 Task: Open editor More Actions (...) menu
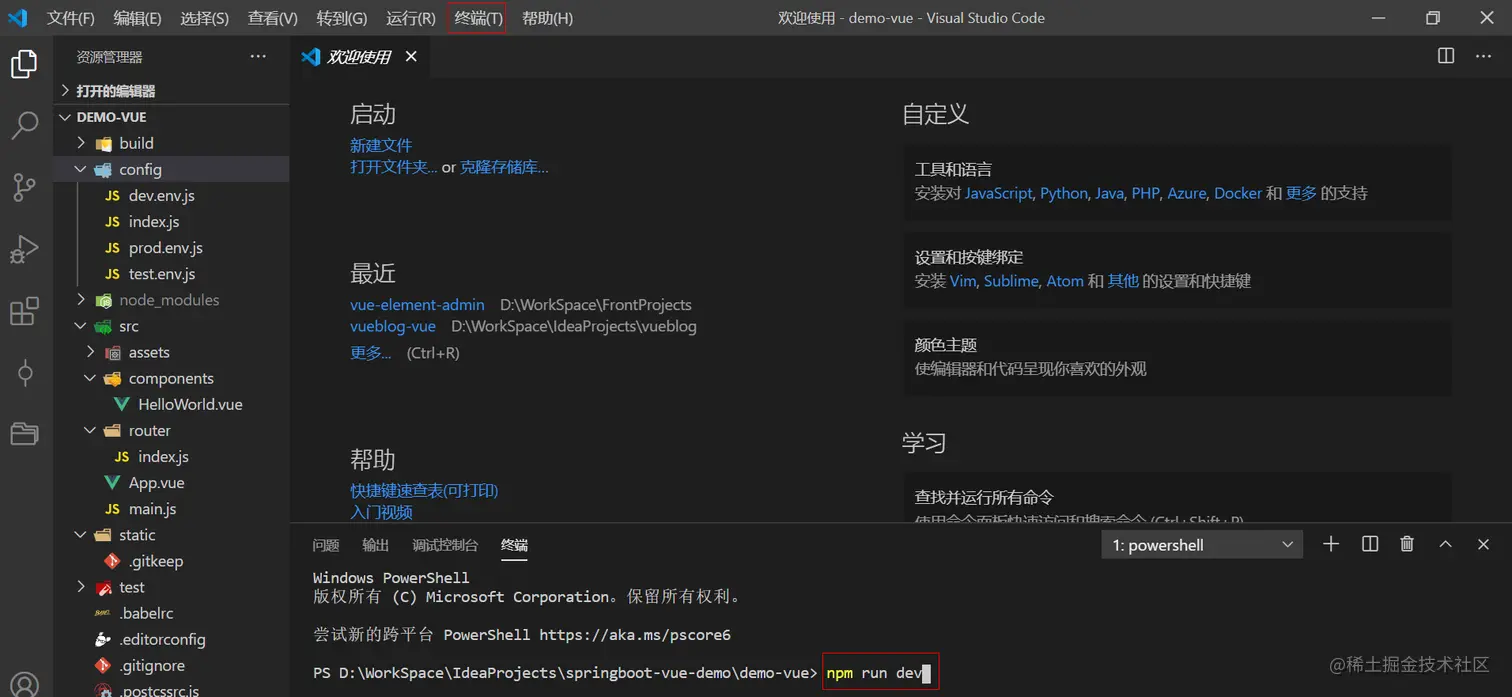pos(1483,56)
